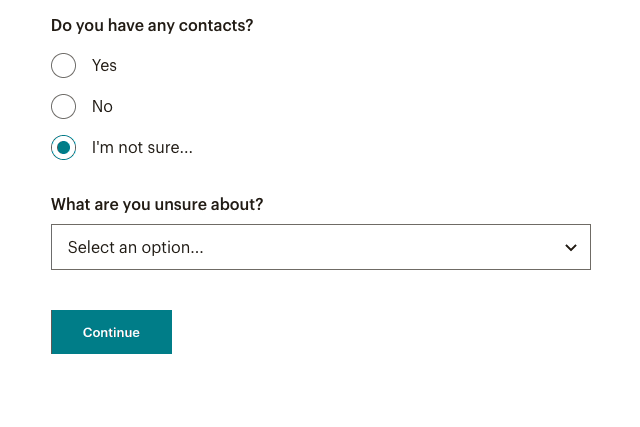Viewport: 640px width, 427px height.
Task: Click the "Select an option..." placeholder text
Action: pos(136,247)
